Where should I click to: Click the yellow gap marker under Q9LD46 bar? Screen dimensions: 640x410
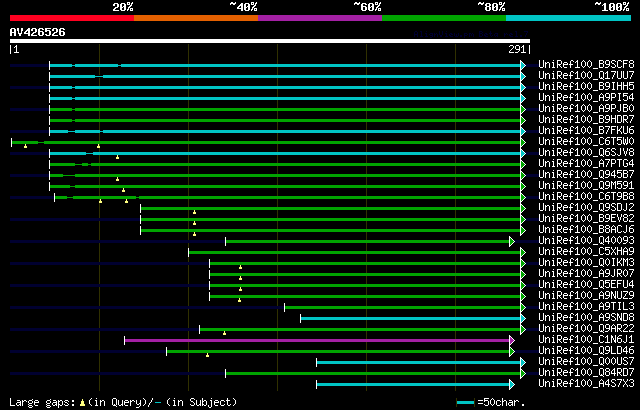[x=207, y=355]
